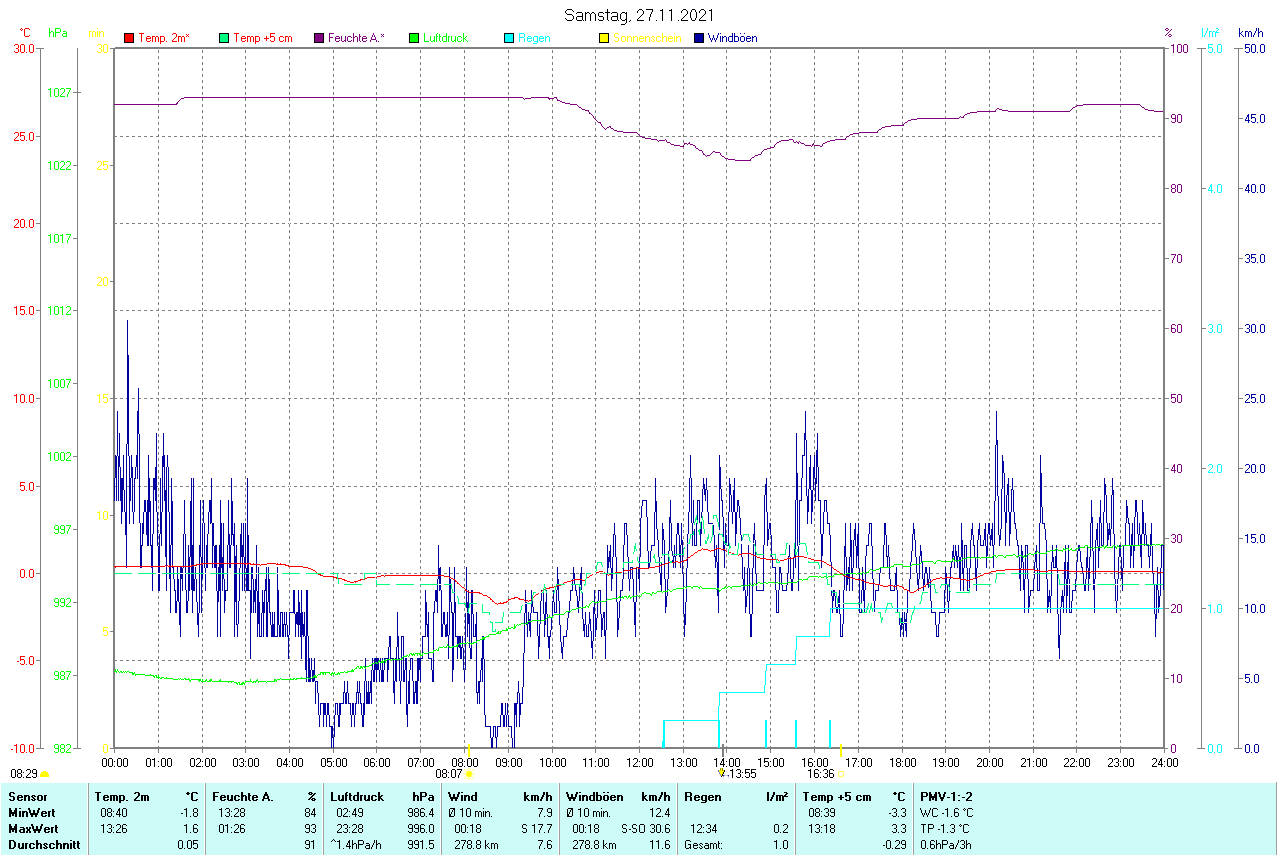This screenshot has width=1277, height=855.
Task: Click the yellow Sonnenschein legend swatch
Action: coord(604,38)
